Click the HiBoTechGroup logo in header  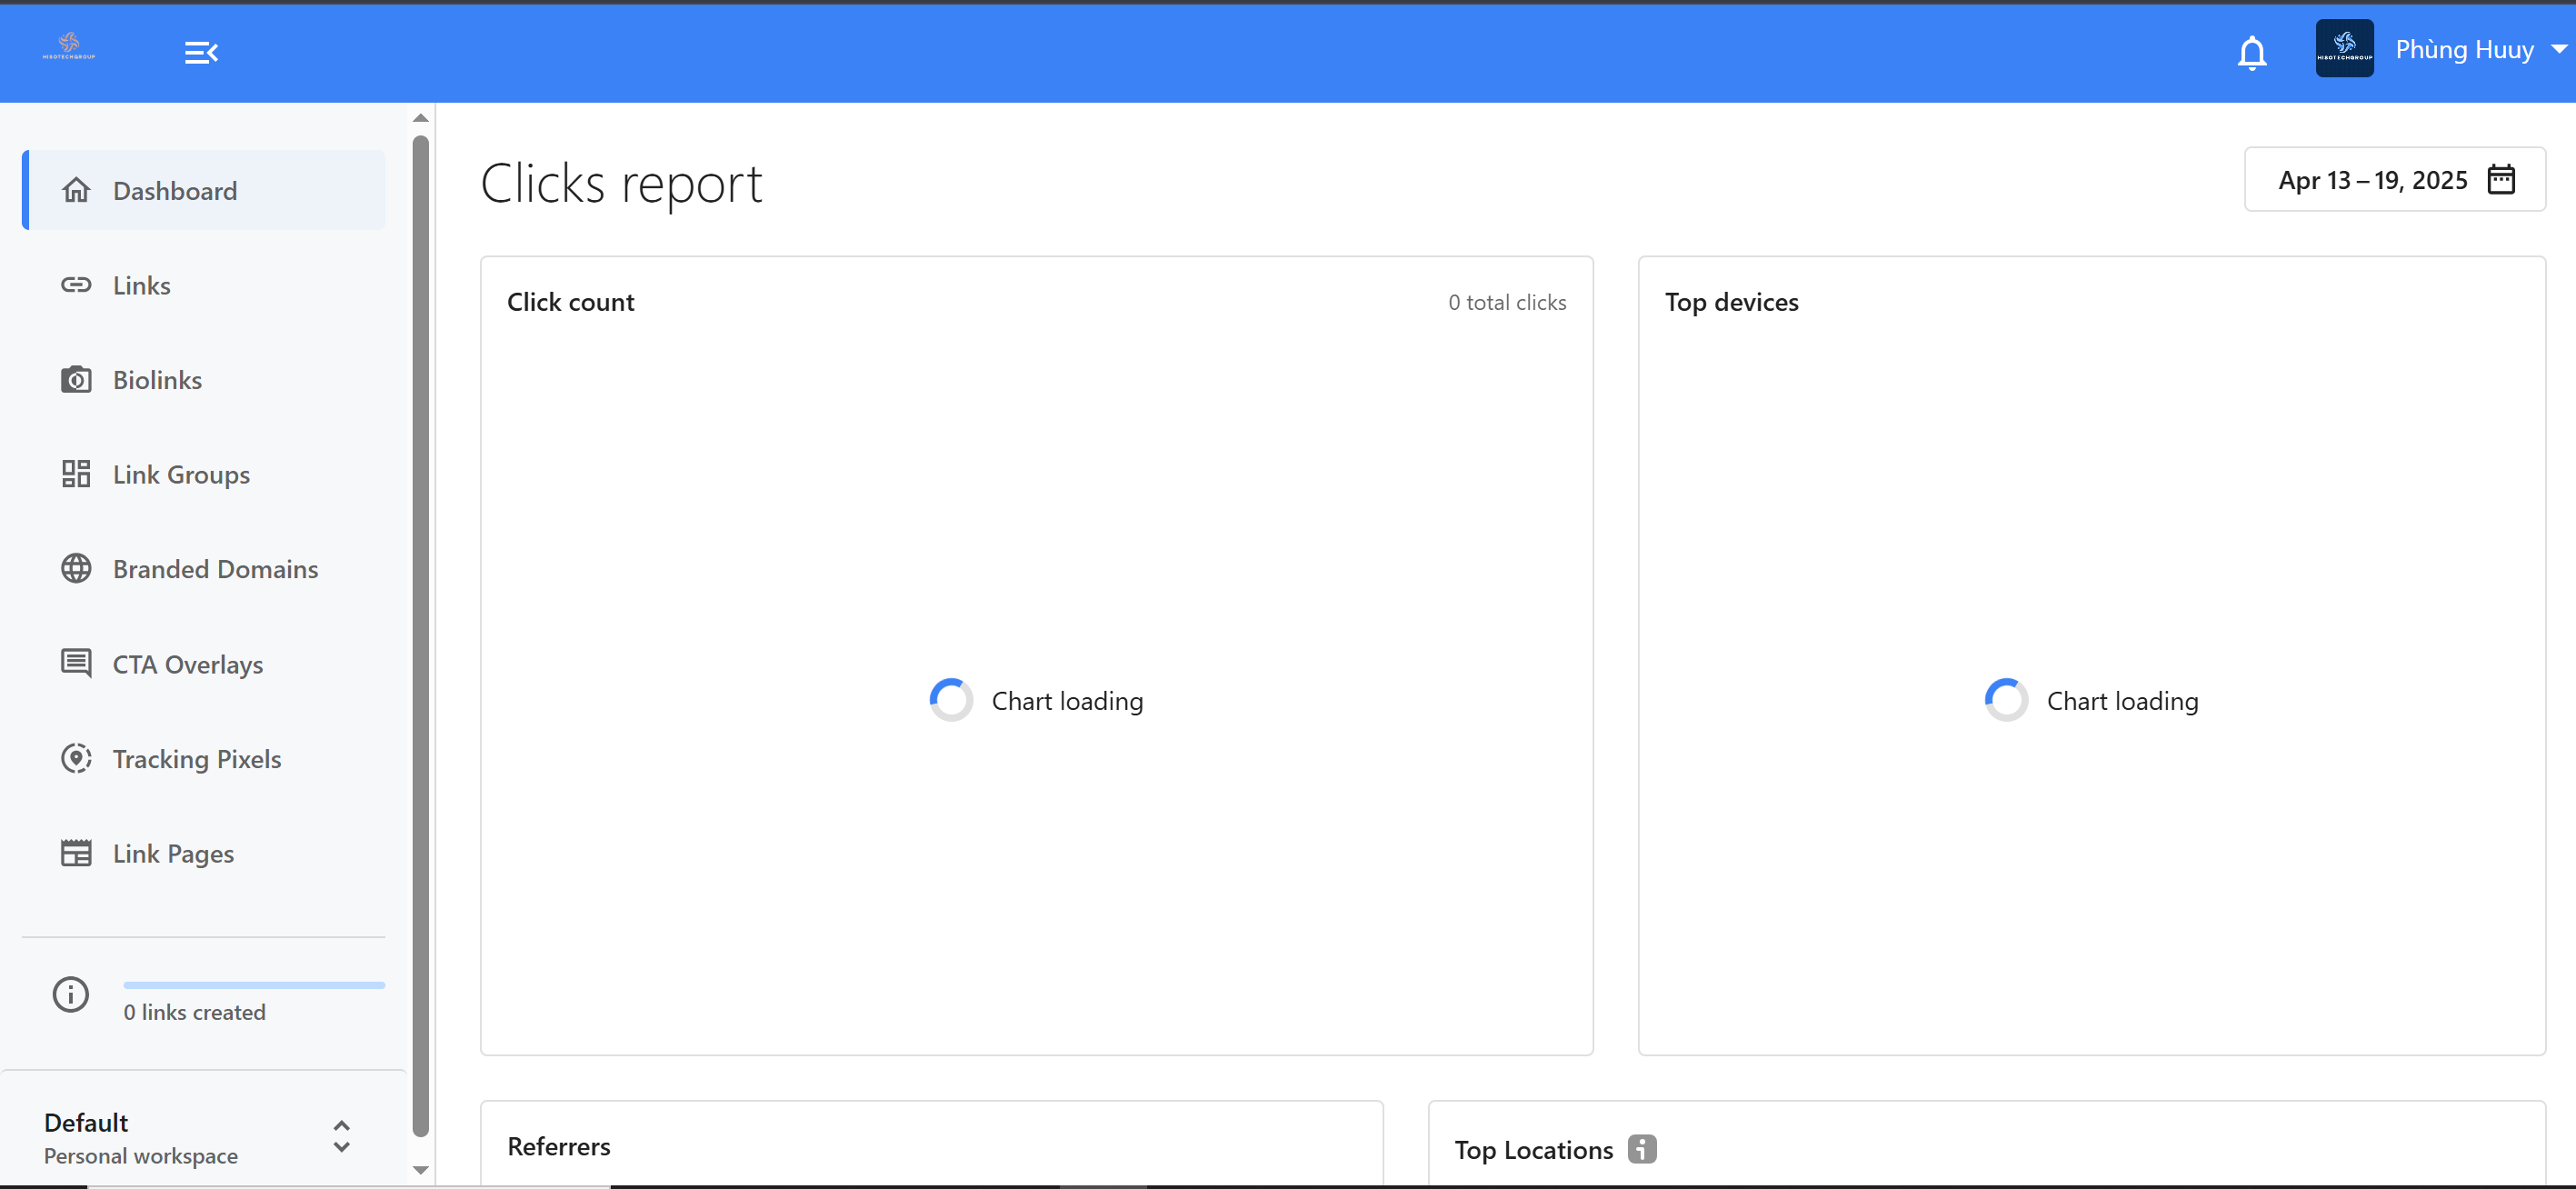69,47
